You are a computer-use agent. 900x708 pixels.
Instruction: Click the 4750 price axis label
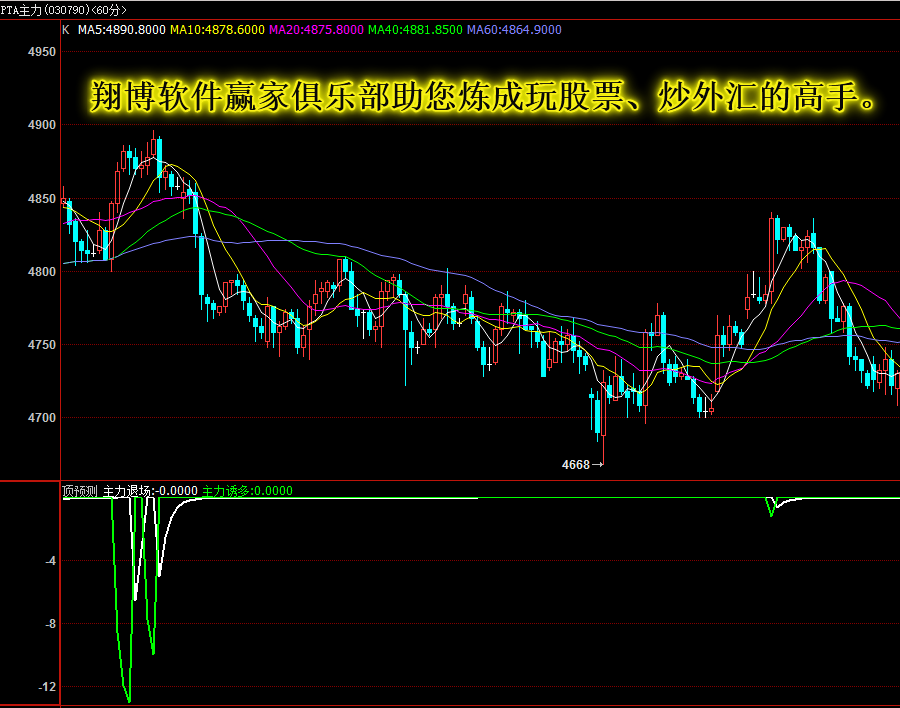(x=42, y=345)
